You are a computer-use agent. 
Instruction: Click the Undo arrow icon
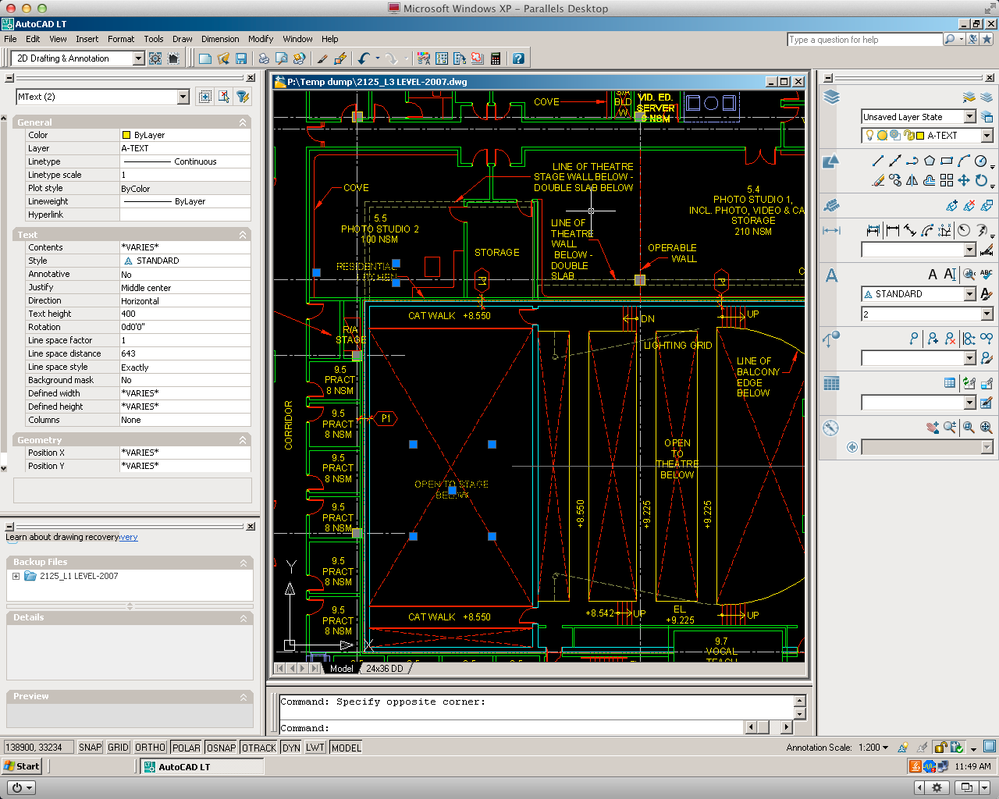coord(363,59)
